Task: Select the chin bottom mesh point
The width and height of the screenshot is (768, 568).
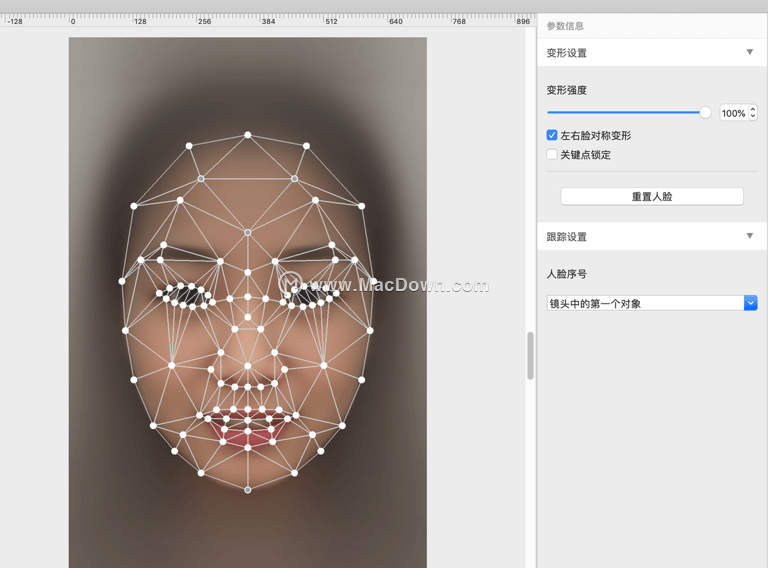Action: pos(248,490)
